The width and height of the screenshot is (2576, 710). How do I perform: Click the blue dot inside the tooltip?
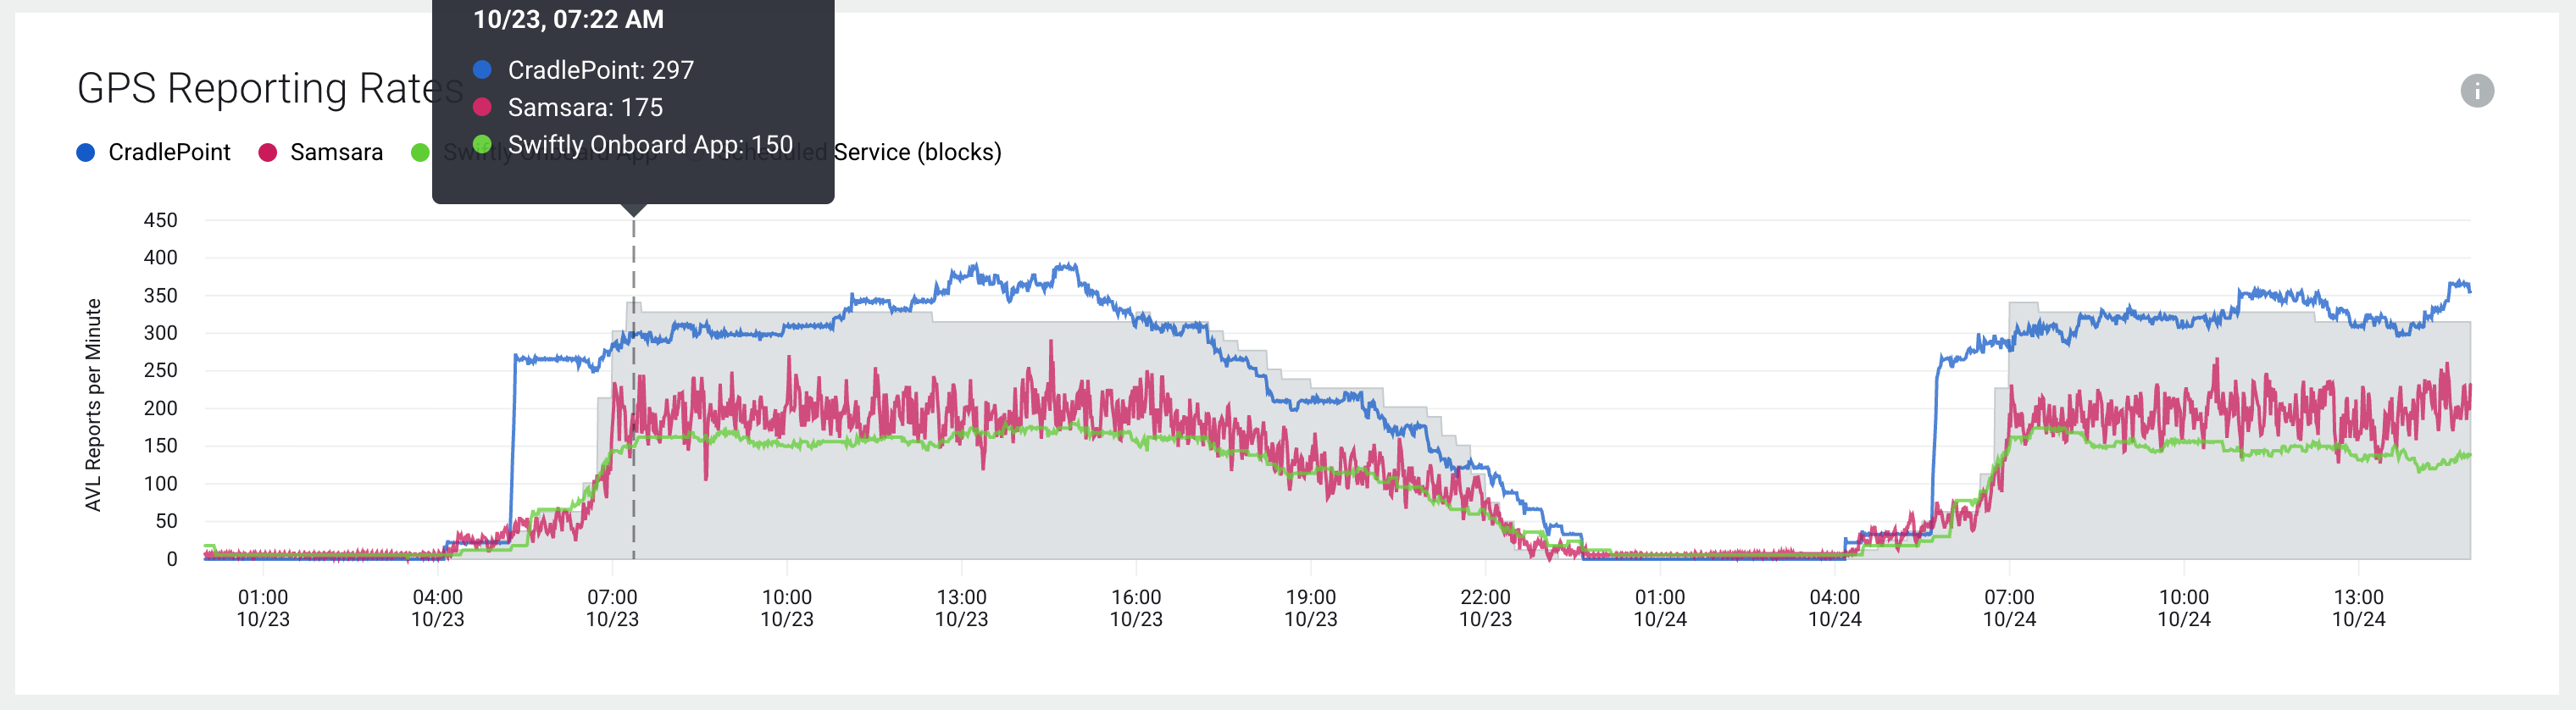tap(482, 70)
